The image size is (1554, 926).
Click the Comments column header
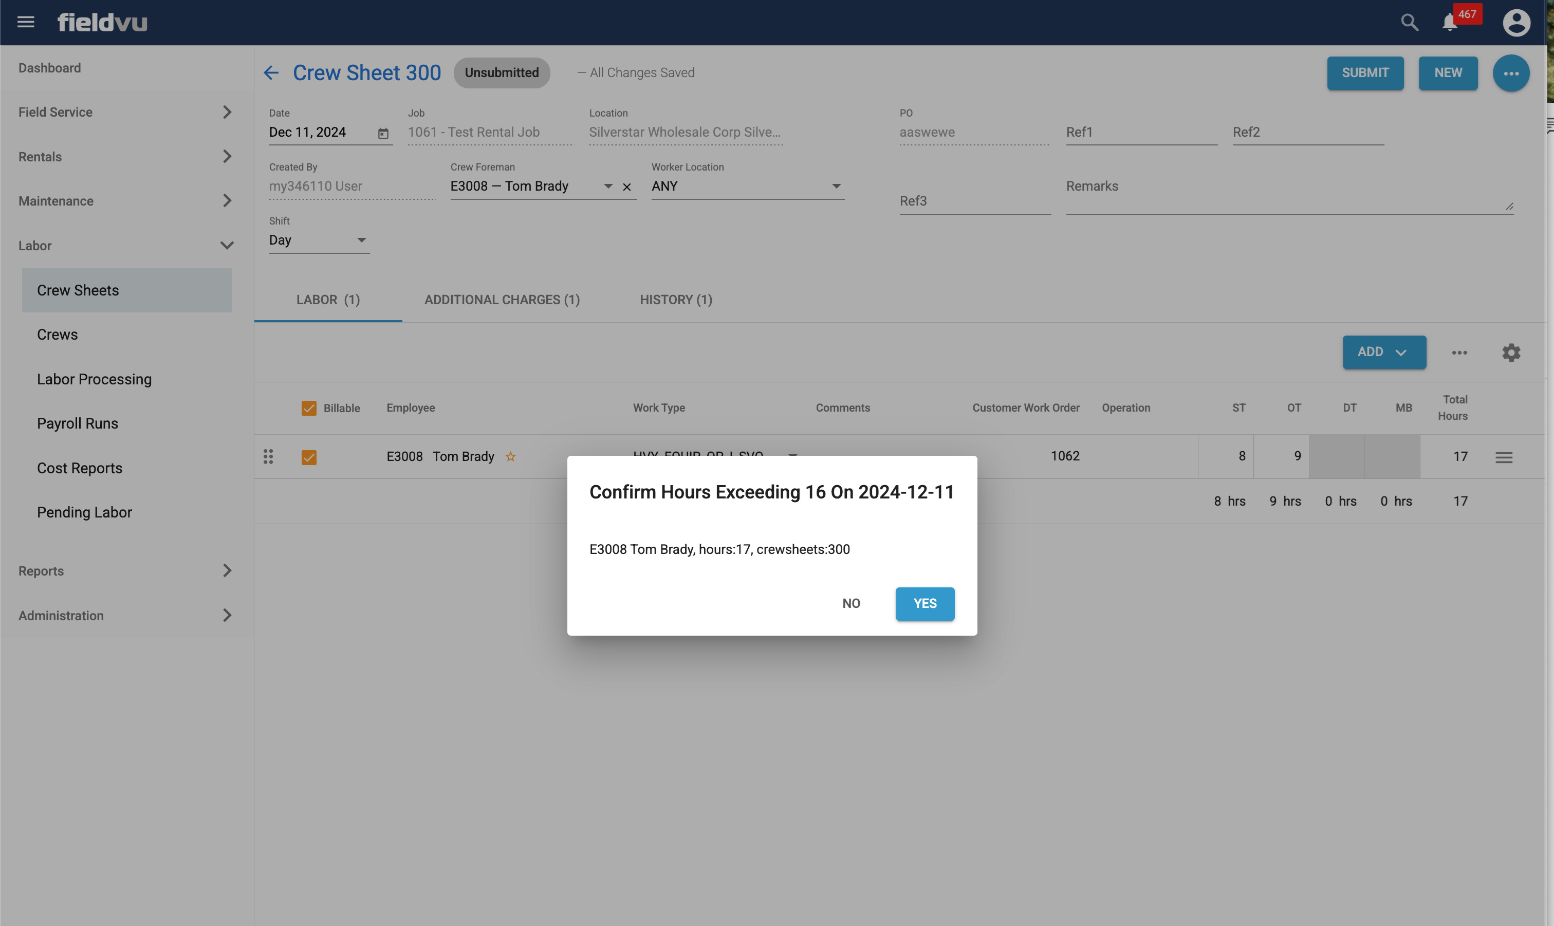843,408
